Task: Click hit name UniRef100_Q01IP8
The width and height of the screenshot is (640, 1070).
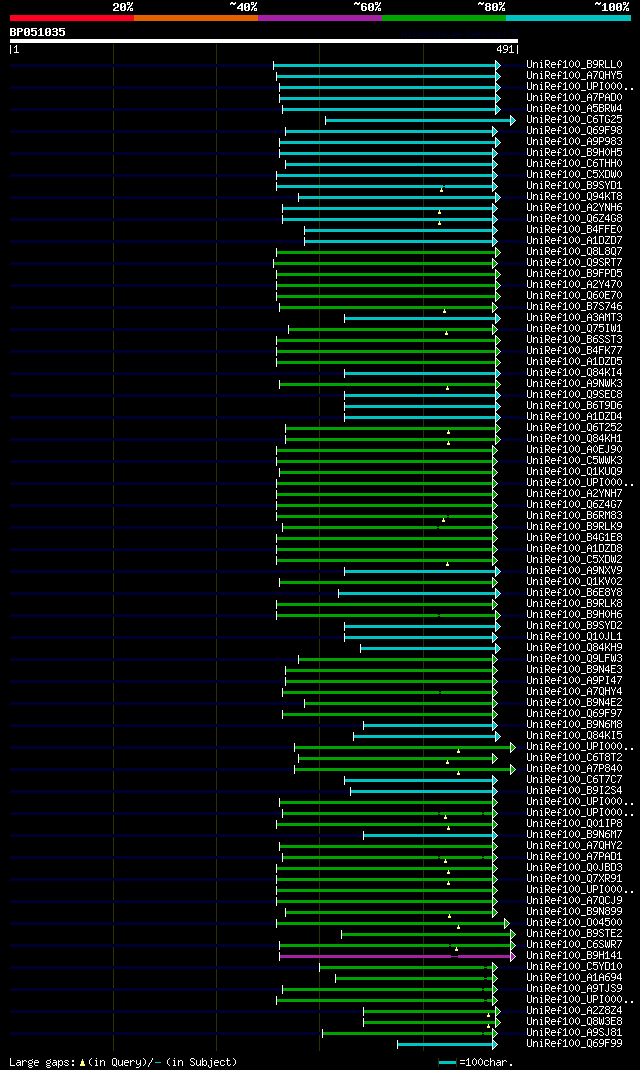Action: point(574,823)
